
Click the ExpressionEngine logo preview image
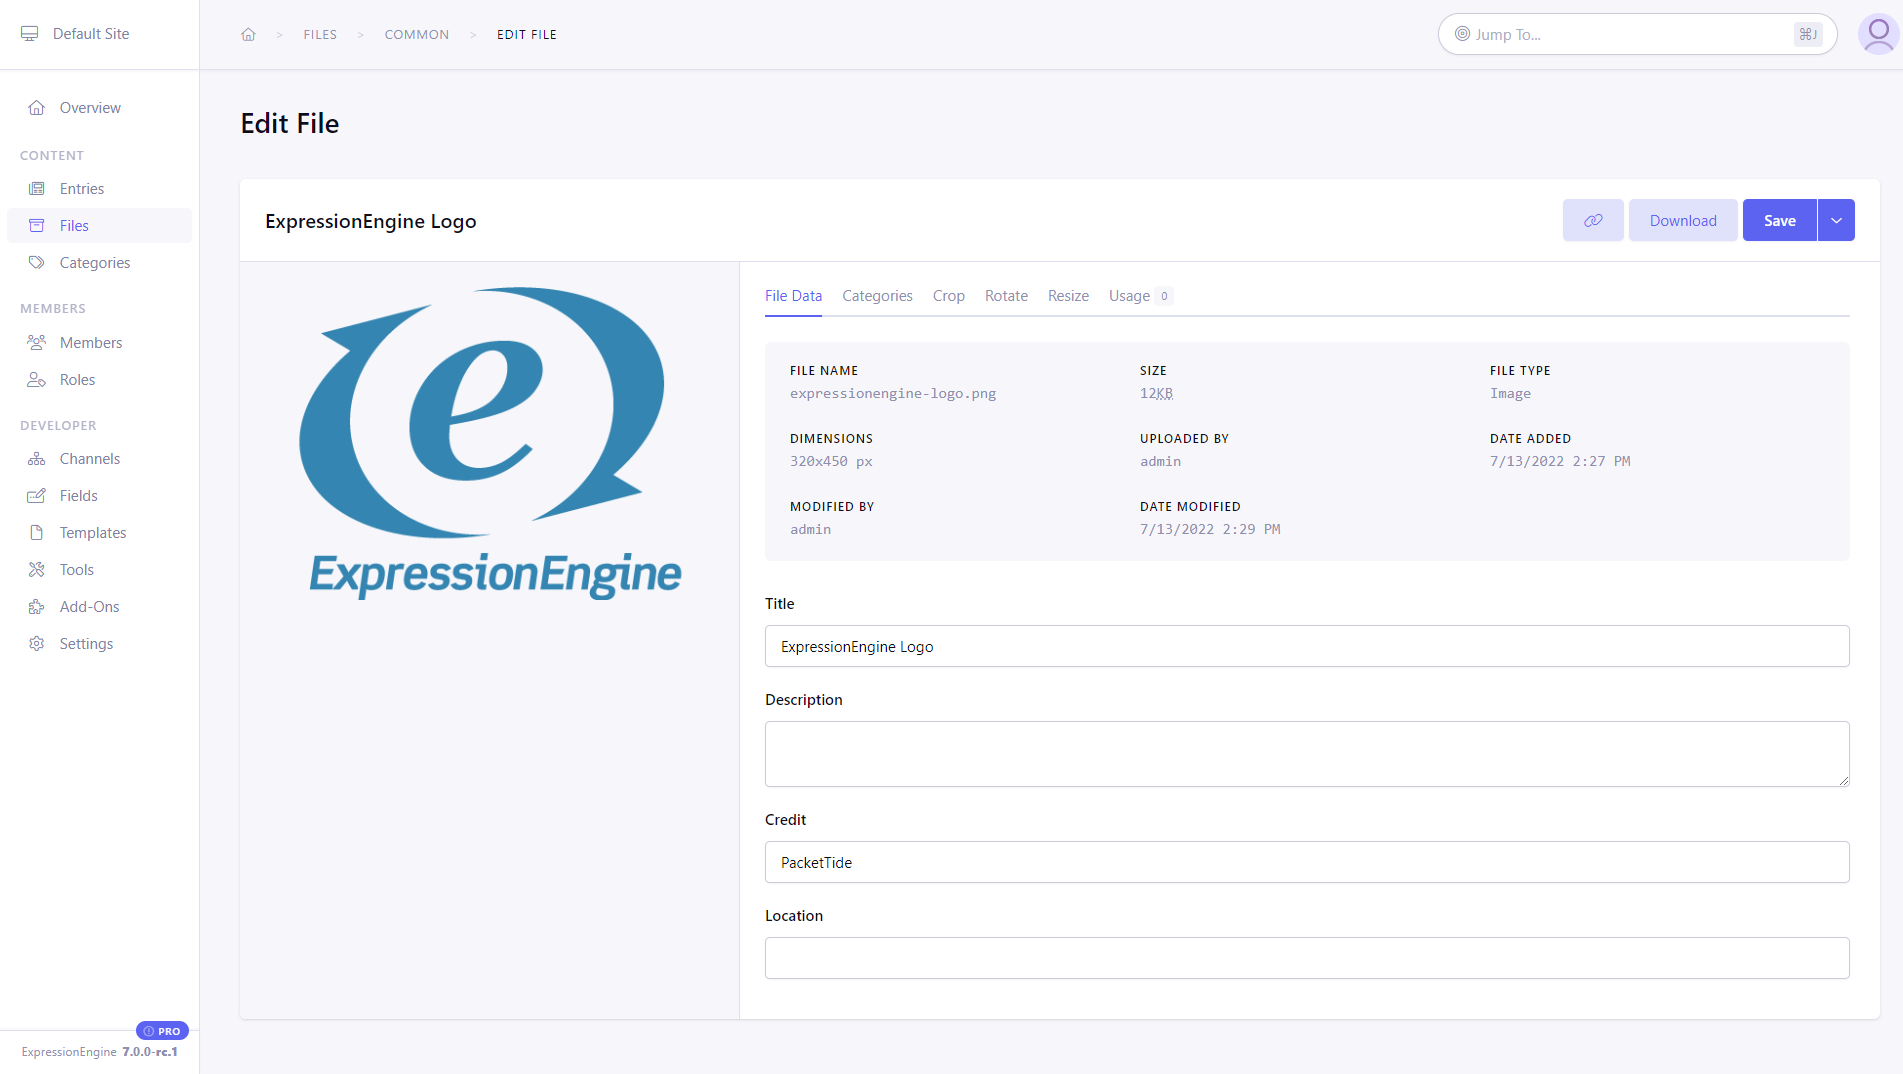point(490,443)
